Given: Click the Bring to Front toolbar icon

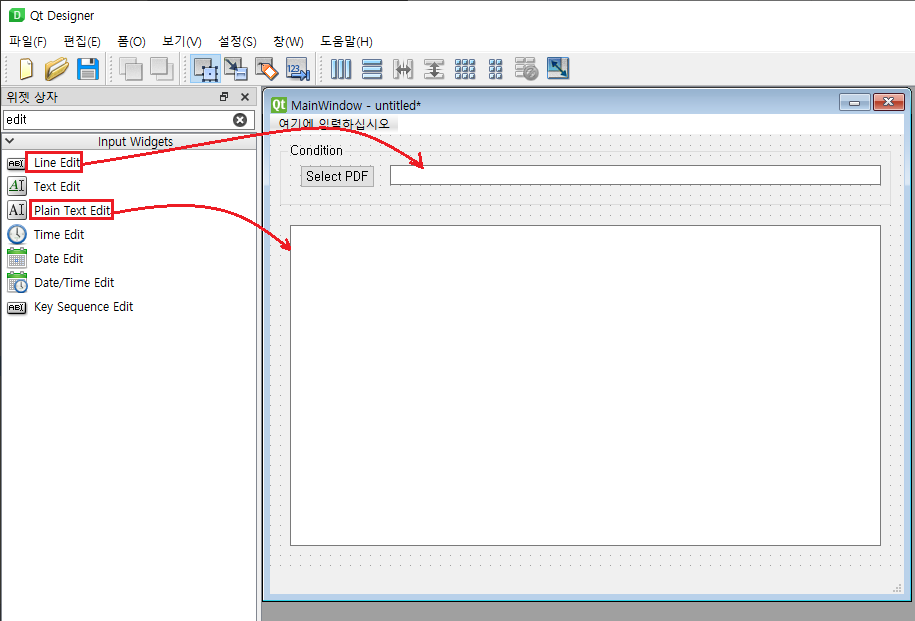Looking at the screenshot, I should tap(162, 69).
